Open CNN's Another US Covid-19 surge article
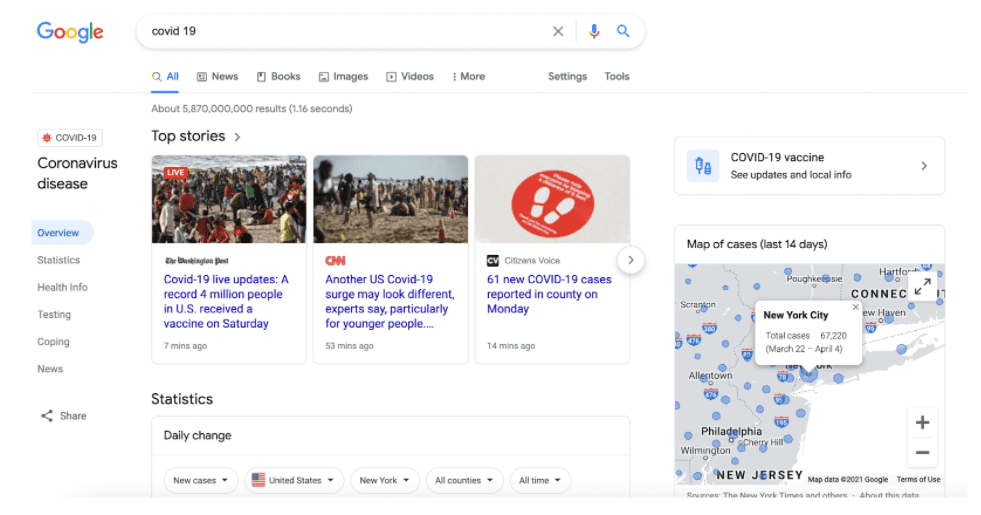The image size is (981, 515). click(390, 302)
